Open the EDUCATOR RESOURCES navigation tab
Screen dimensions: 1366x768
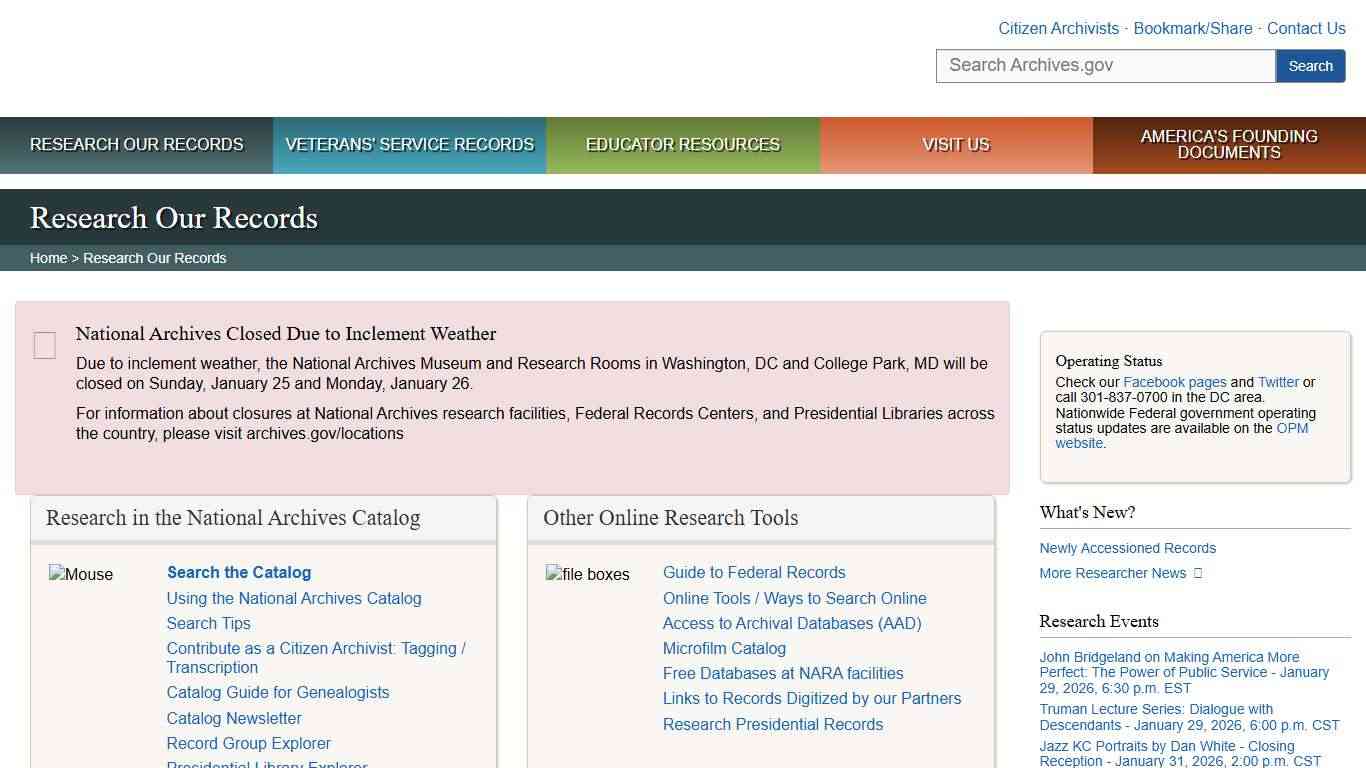(x=682, y=144)
